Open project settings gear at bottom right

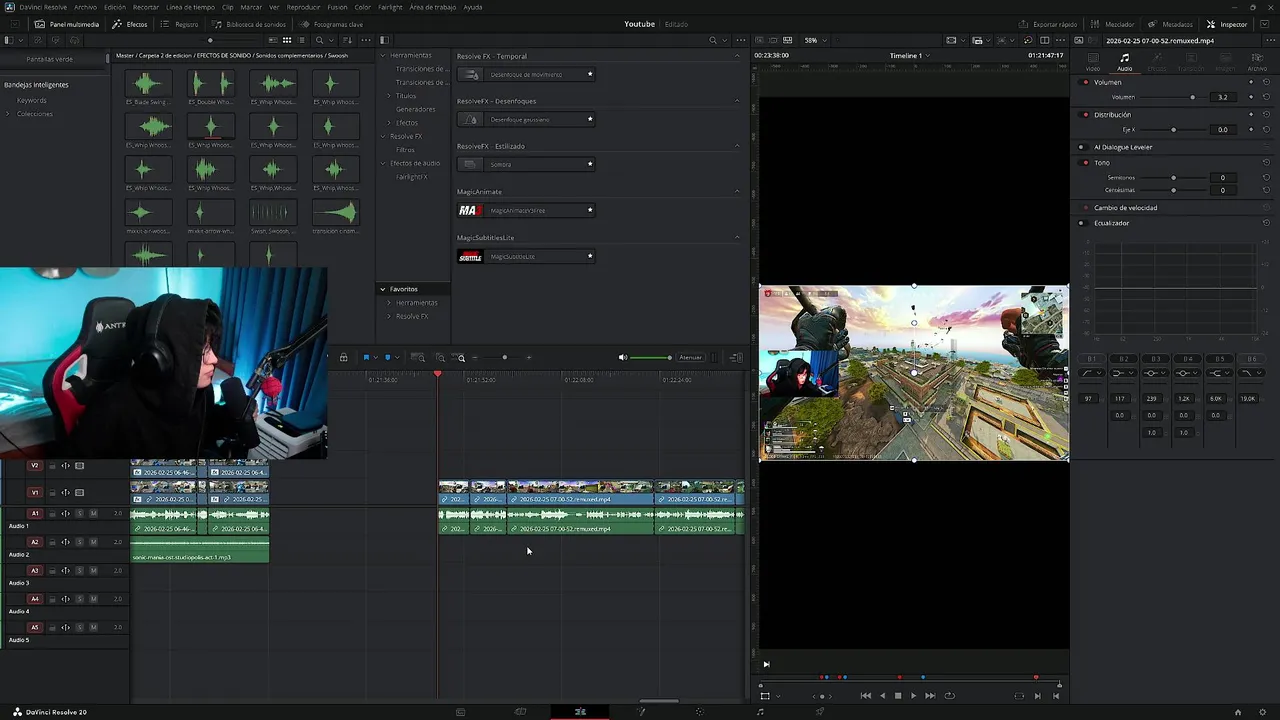[1263, 712]
